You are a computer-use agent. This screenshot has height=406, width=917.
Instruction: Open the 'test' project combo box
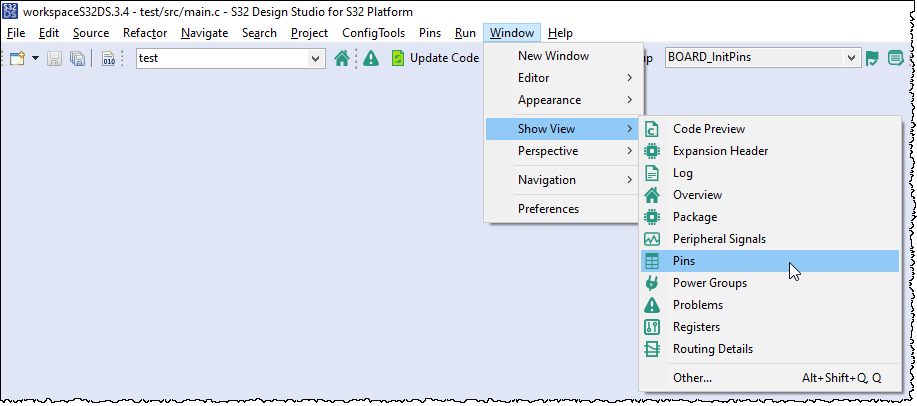[231, 58]
